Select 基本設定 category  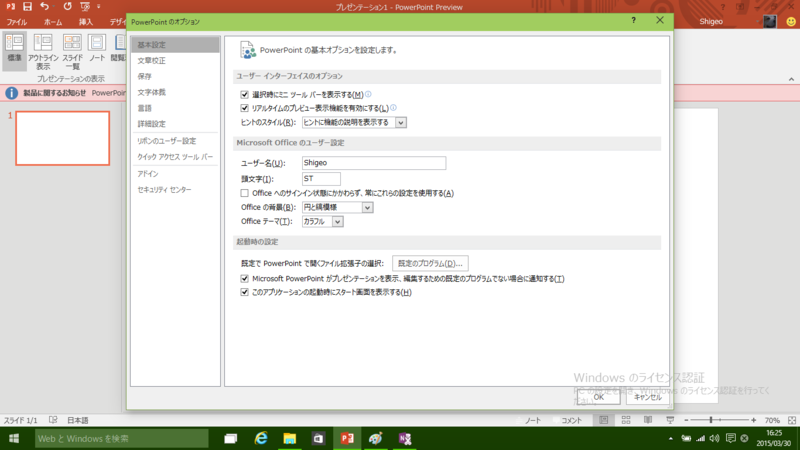click(x=176, y=45)
